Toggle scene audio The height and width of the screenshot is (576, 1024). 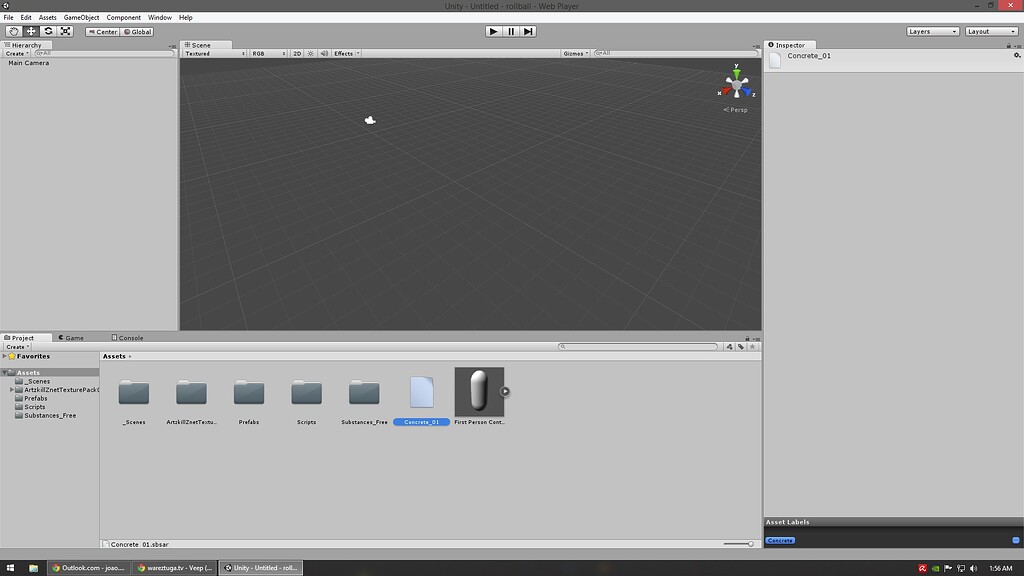[x=323, y=53]
